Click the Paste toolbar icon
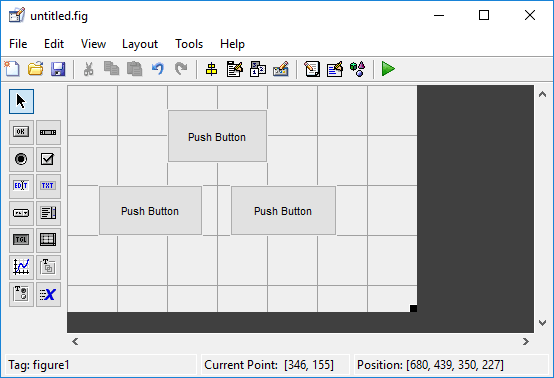Image resolution: width=554 pixels, height=378 pixels. (135, 69)
